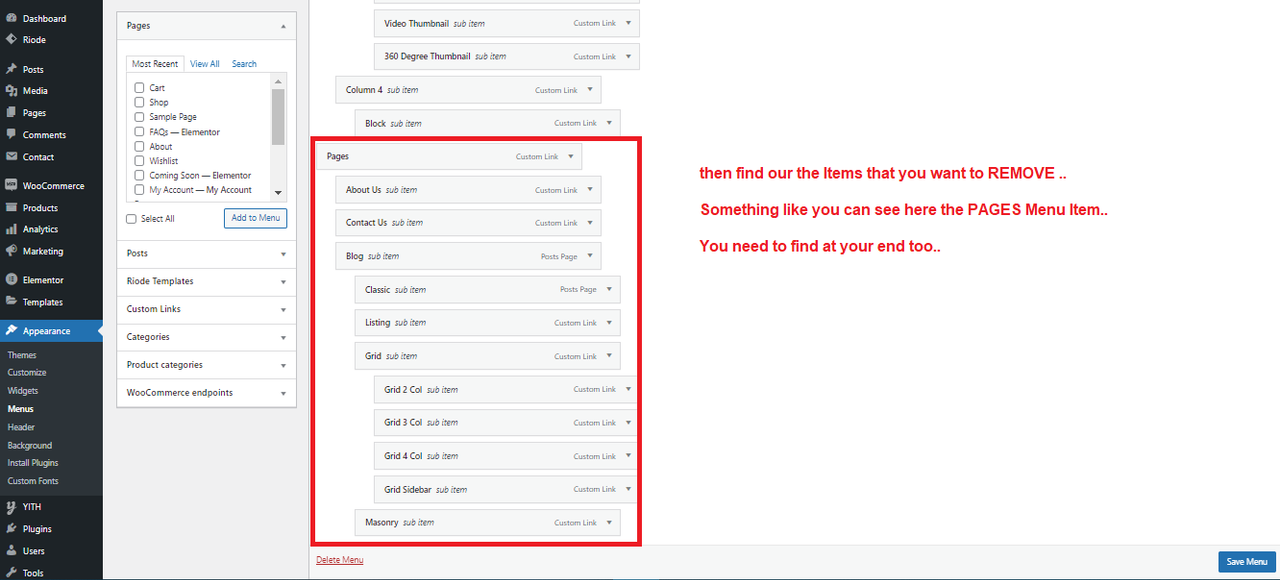Expand the Contact Us menu item arrow
The width and height of the screenshot is (1280, 580).
pyautogui.click(x=590, y=223)
